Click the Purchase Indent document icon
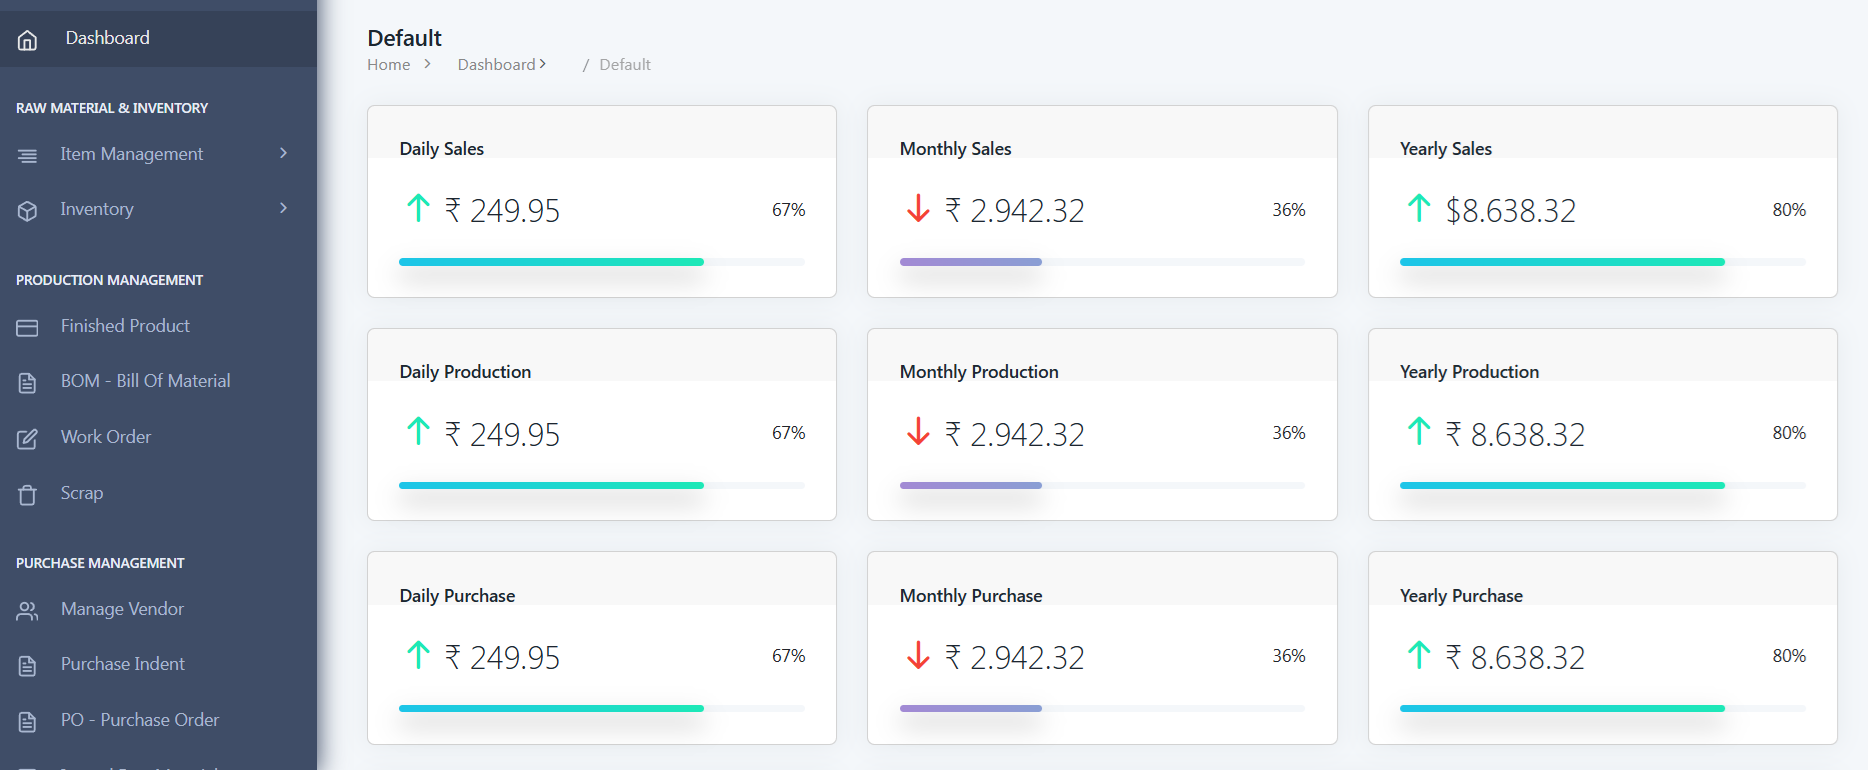 27,666
